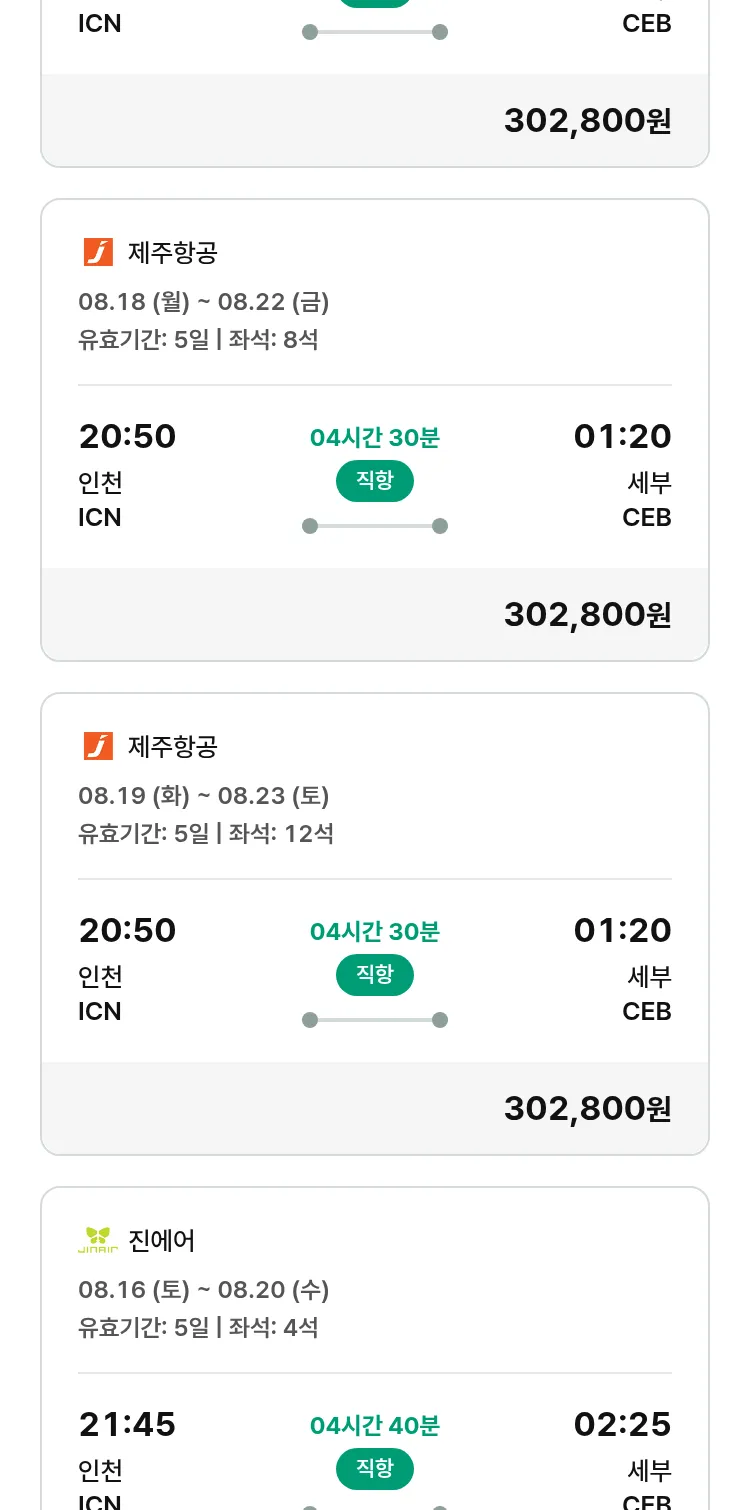Image resolution: width=750 pixels, height=1510 pixels.
Task: Tap the 직항 badge on the 08.19 flight
Action: (375, 975)
